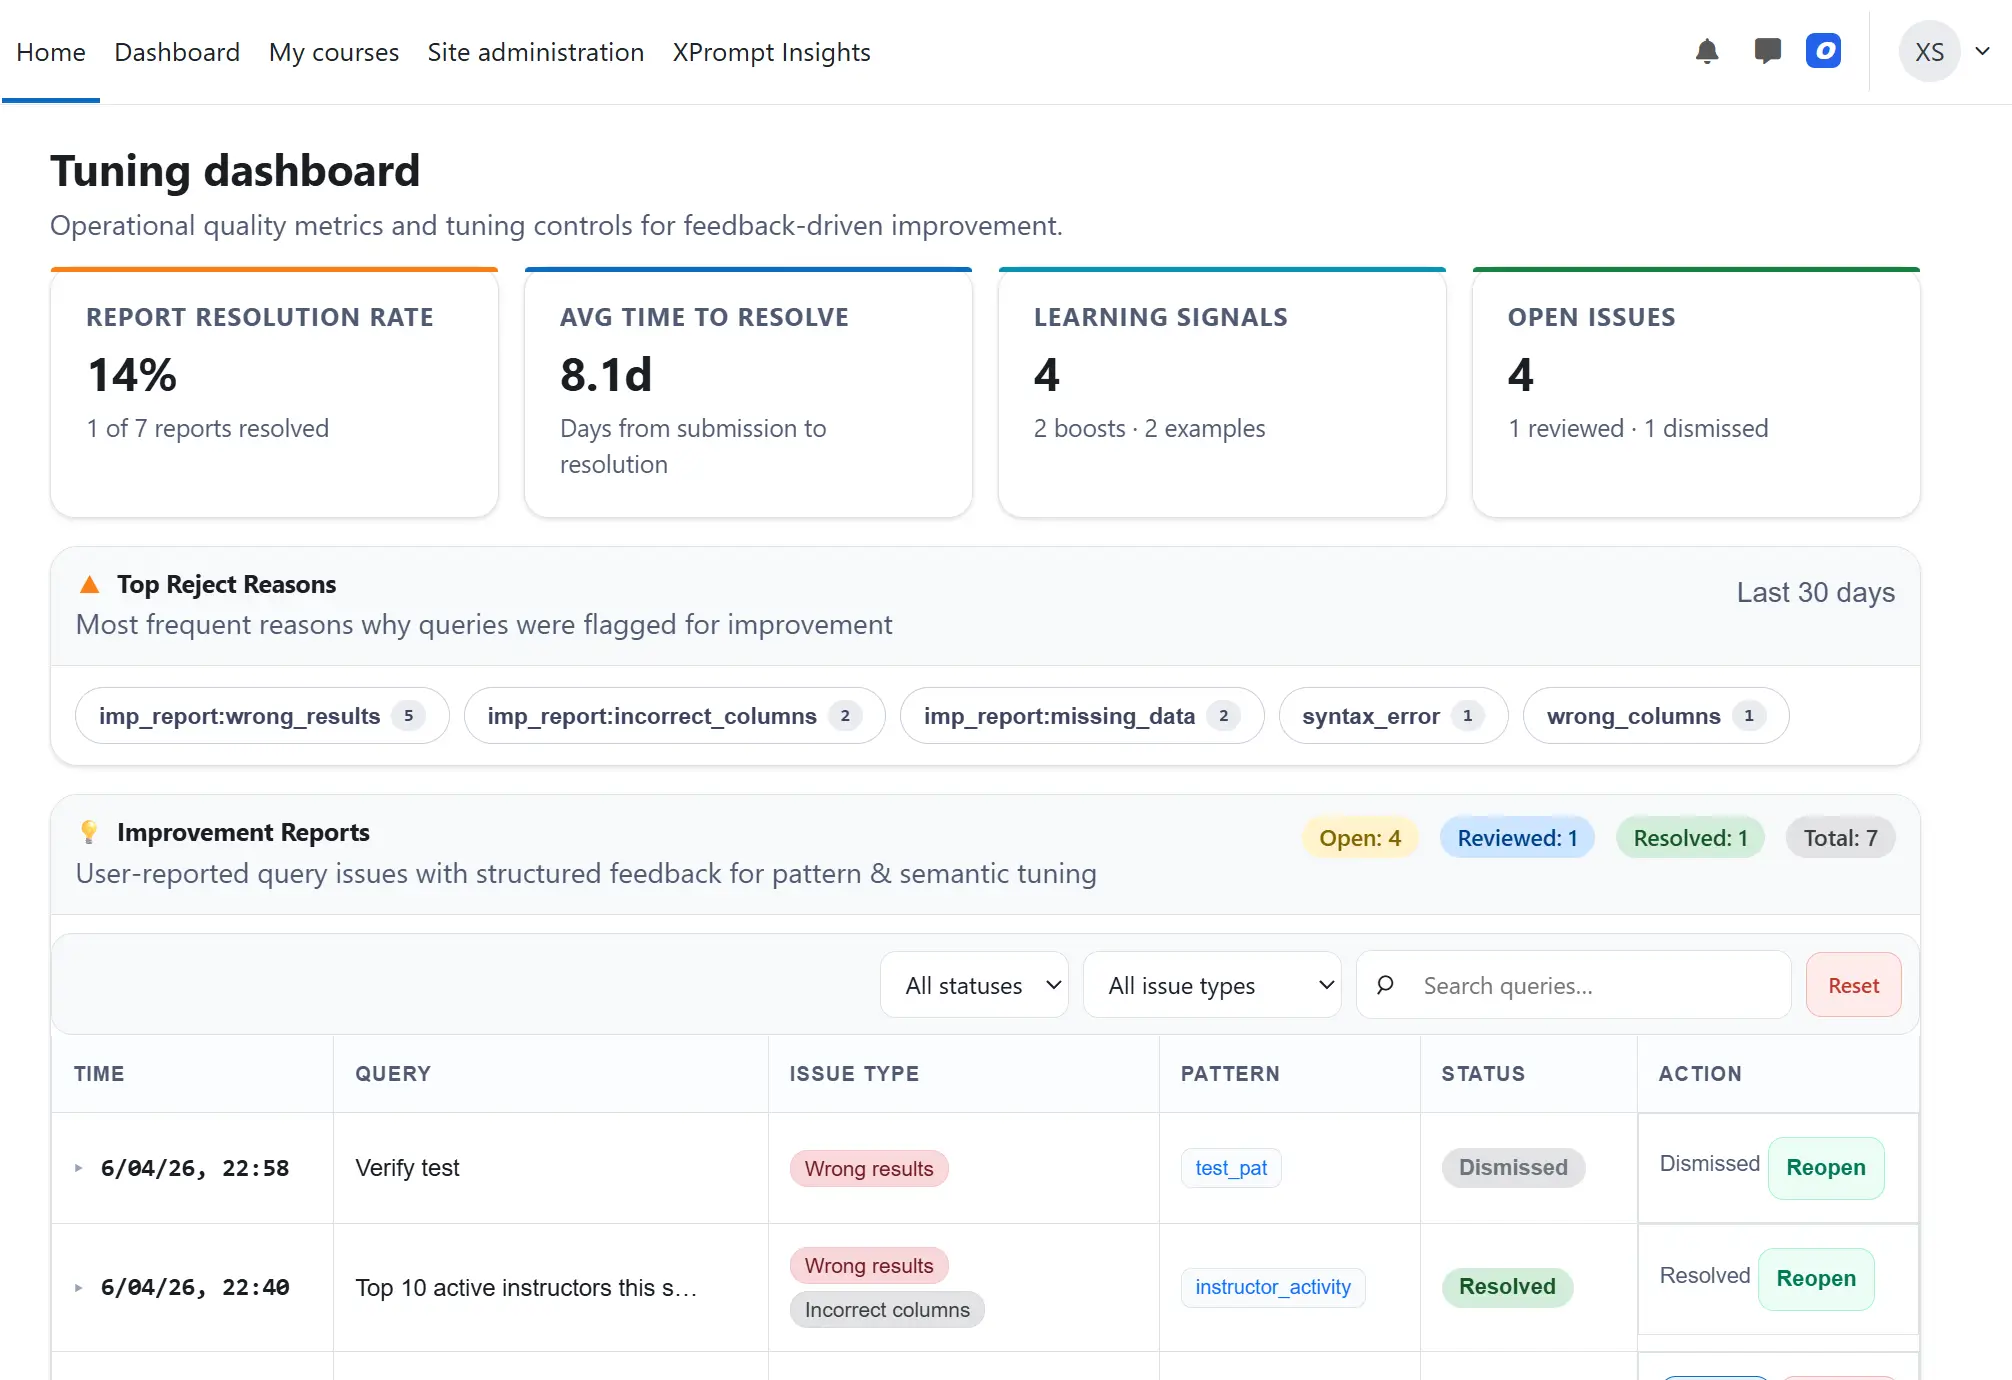Open the test_pat pattern link
This screenshot has height=1380, width=2012.
point(1231,1168)
